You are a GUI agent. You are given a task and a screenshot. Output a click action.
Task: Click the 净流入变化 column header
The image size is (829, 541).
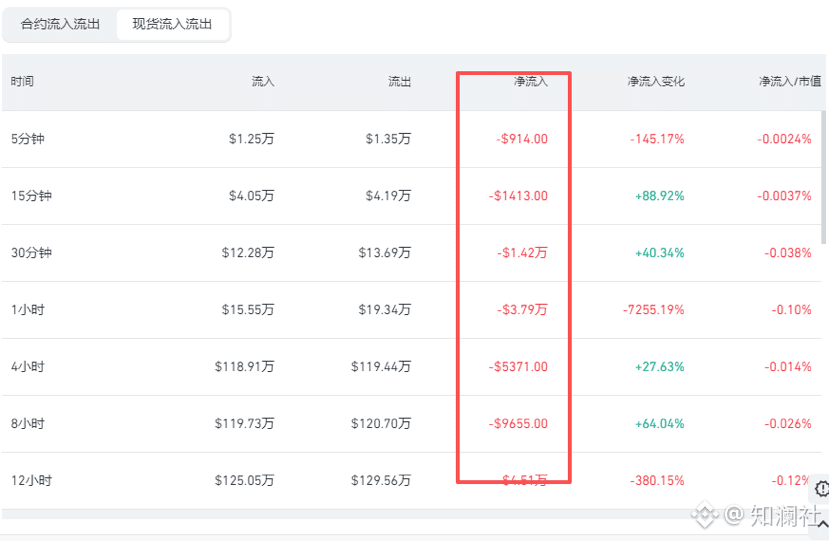click(656, 81)
